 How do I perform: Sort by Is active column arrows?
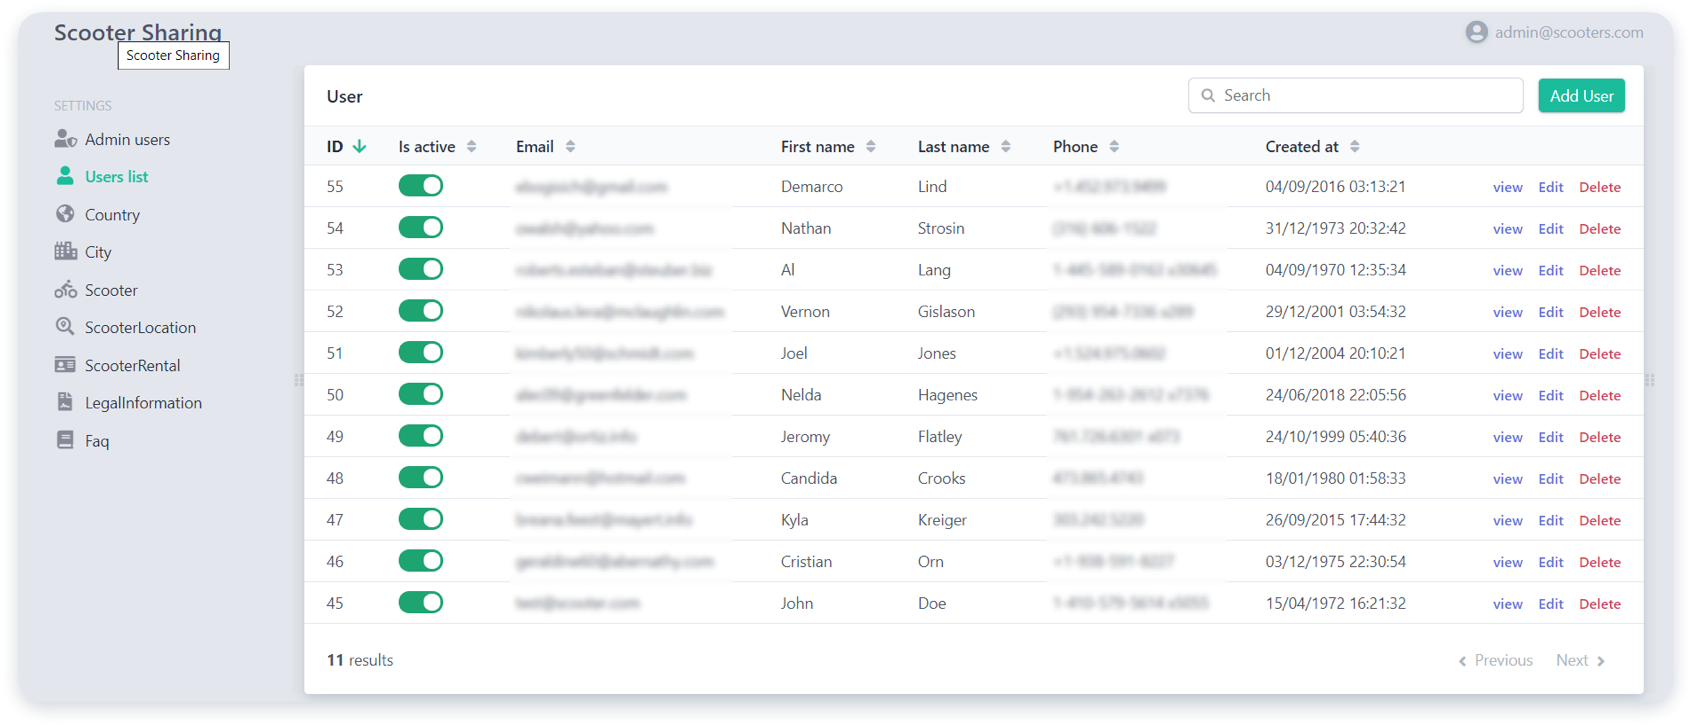472,146
